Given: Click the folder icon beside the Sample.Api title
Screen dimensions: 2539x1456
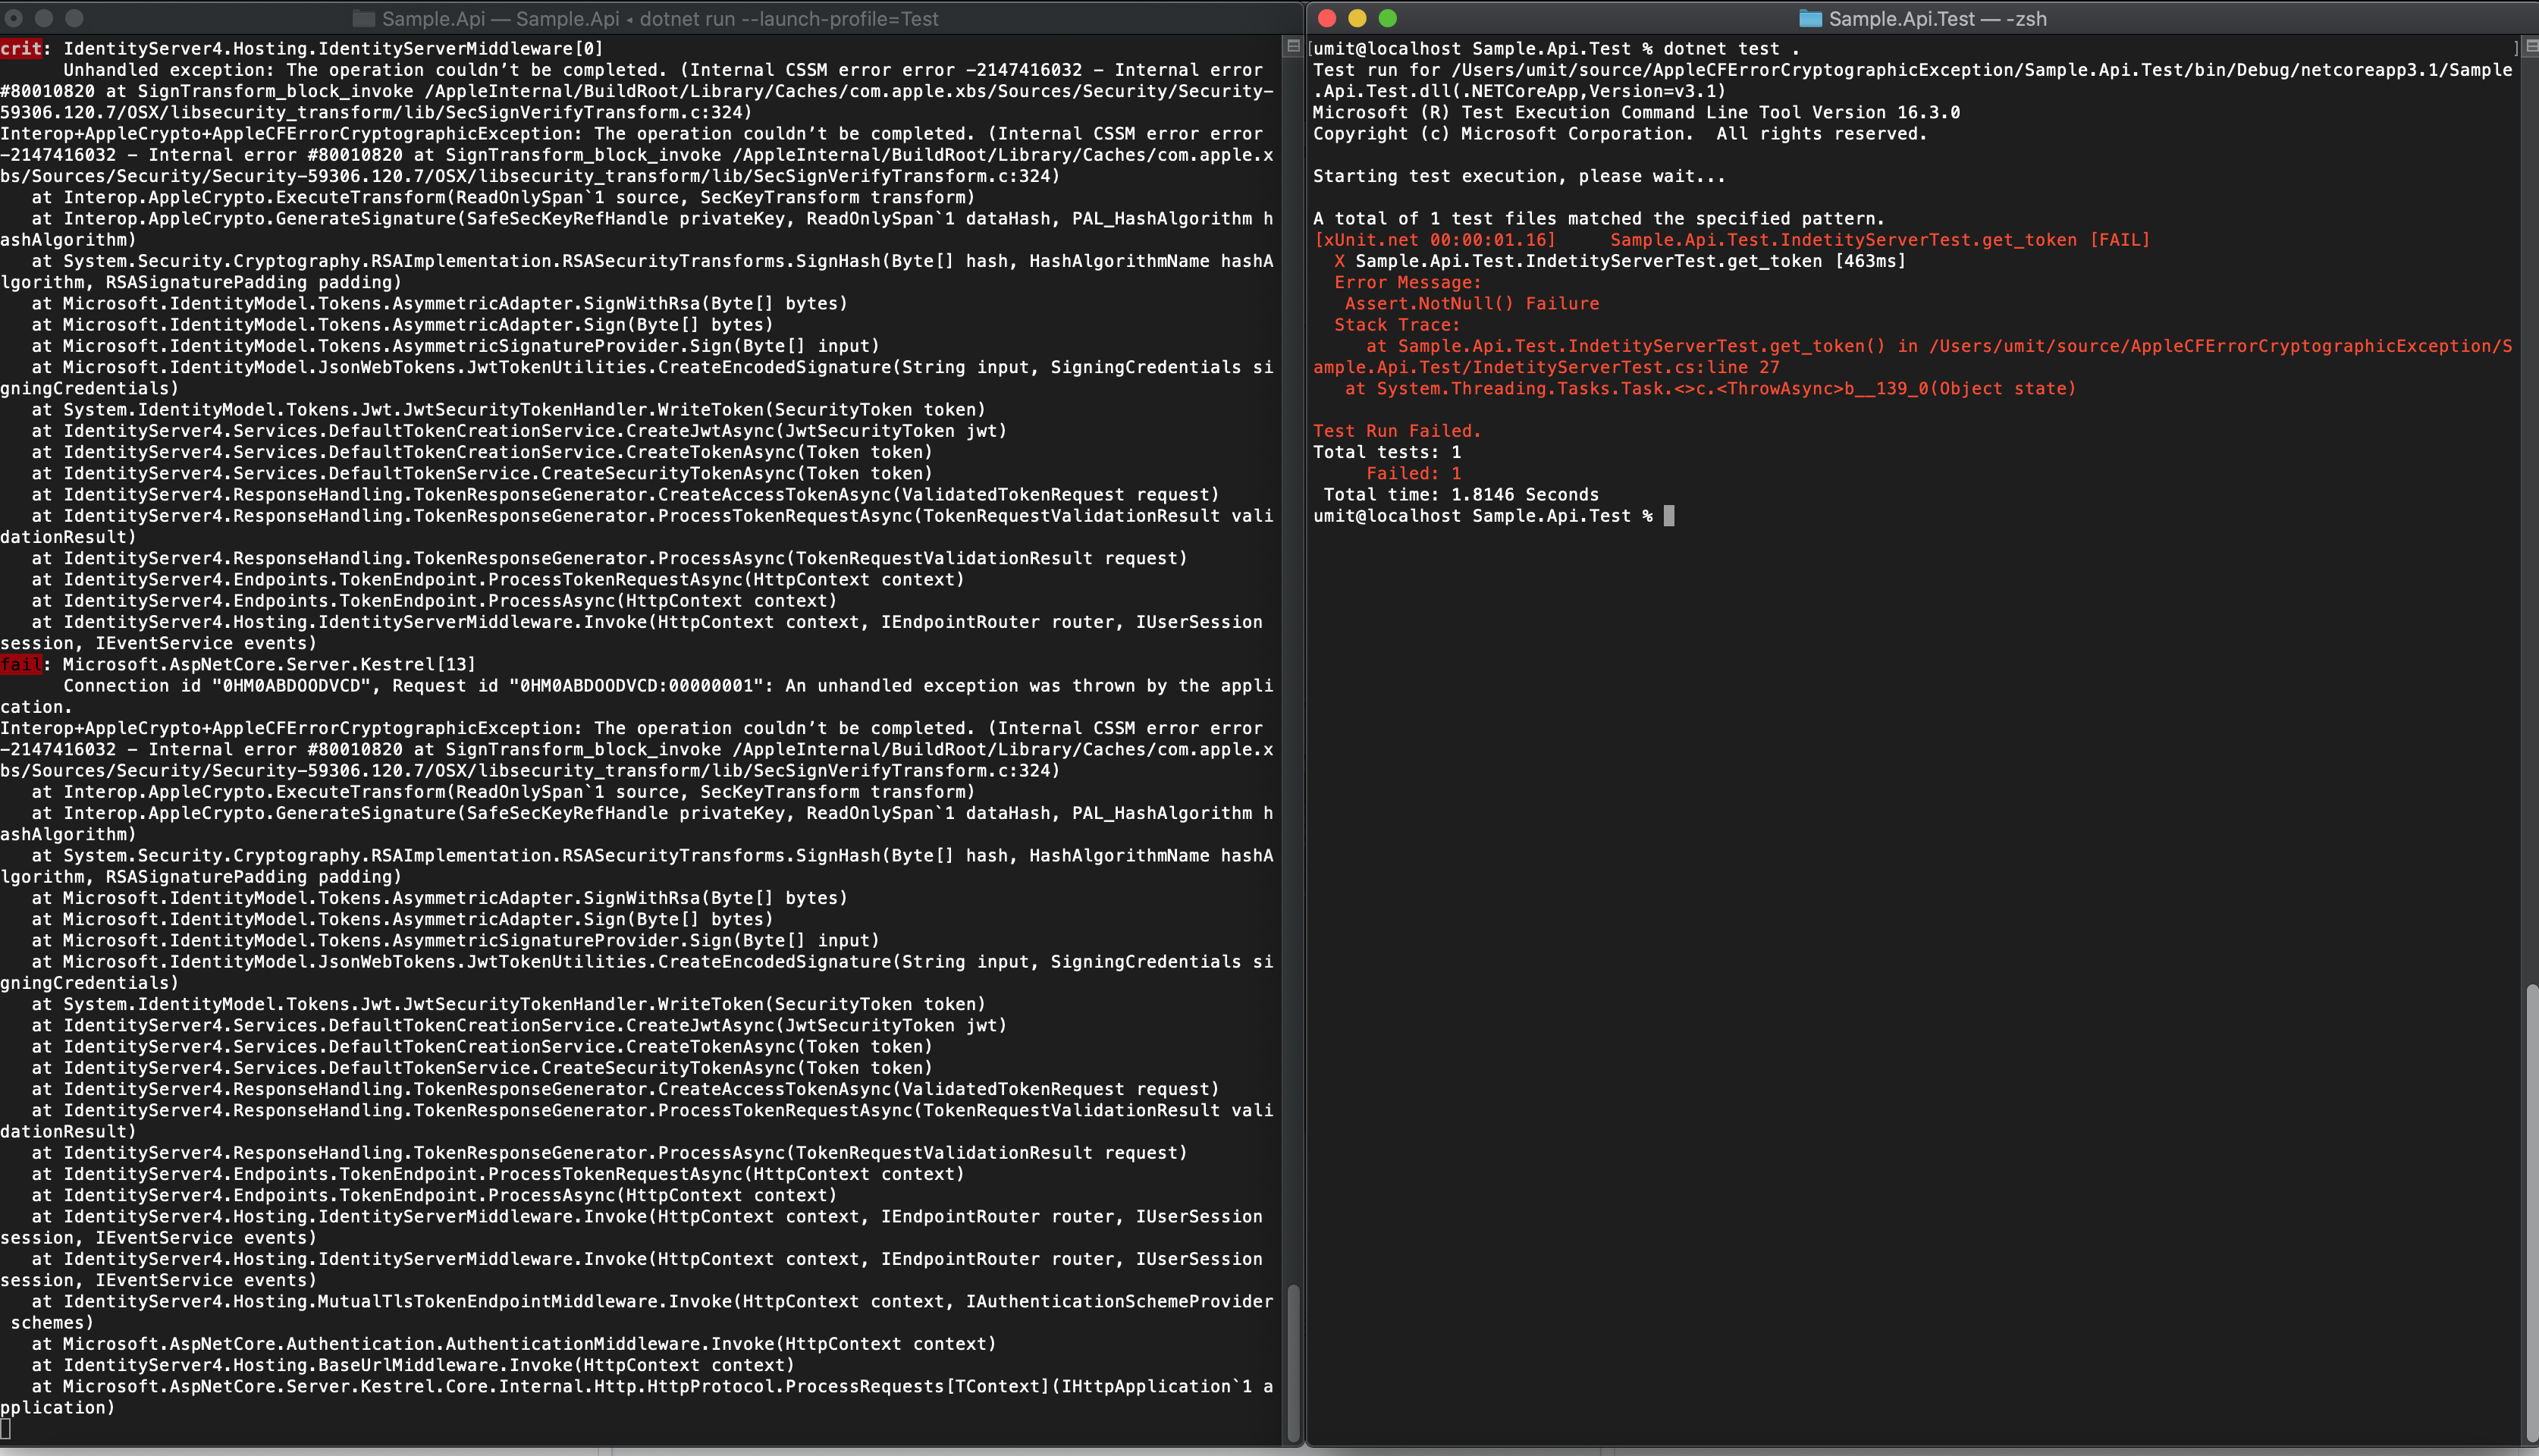Looking at the screenshot, I should coord(364,19).
